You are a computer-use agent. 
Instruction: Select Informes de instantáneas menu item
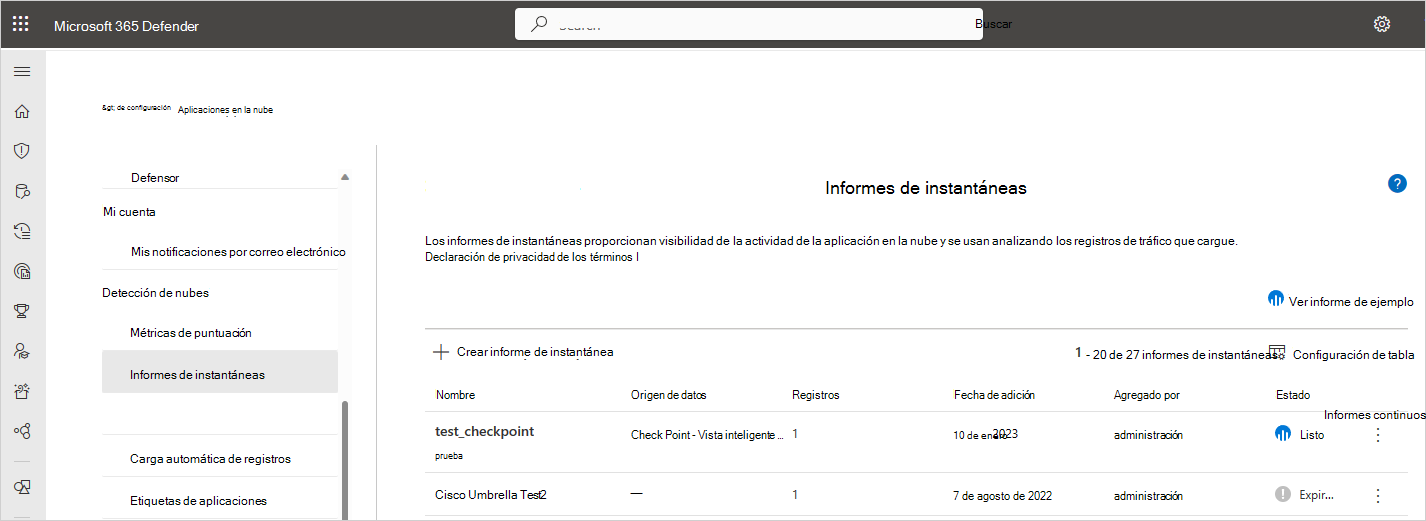pyautogui.click(x=220, y=372)
